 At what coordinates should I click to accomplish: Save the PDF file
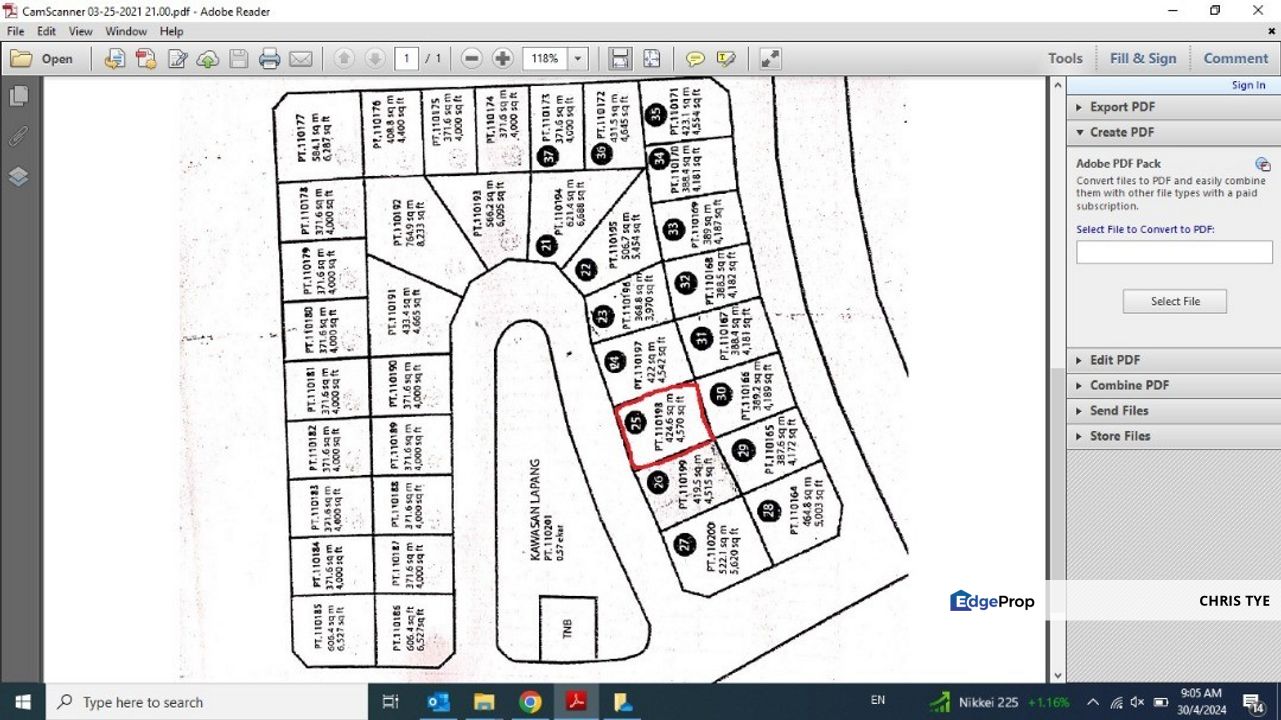pyautogui.click(x=238, y=58)
